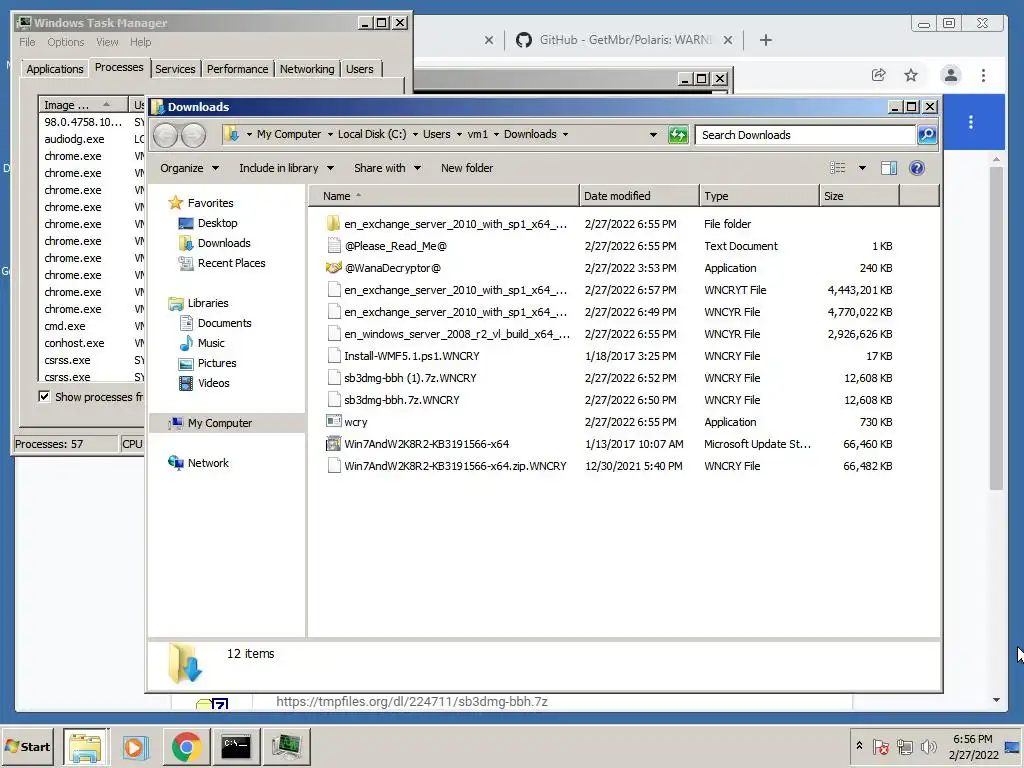Select the Win7AndW2K8R2-KB3191566-x64 update package icon
This screenshot has height=768, width=1024.
(x=334, y=443)
